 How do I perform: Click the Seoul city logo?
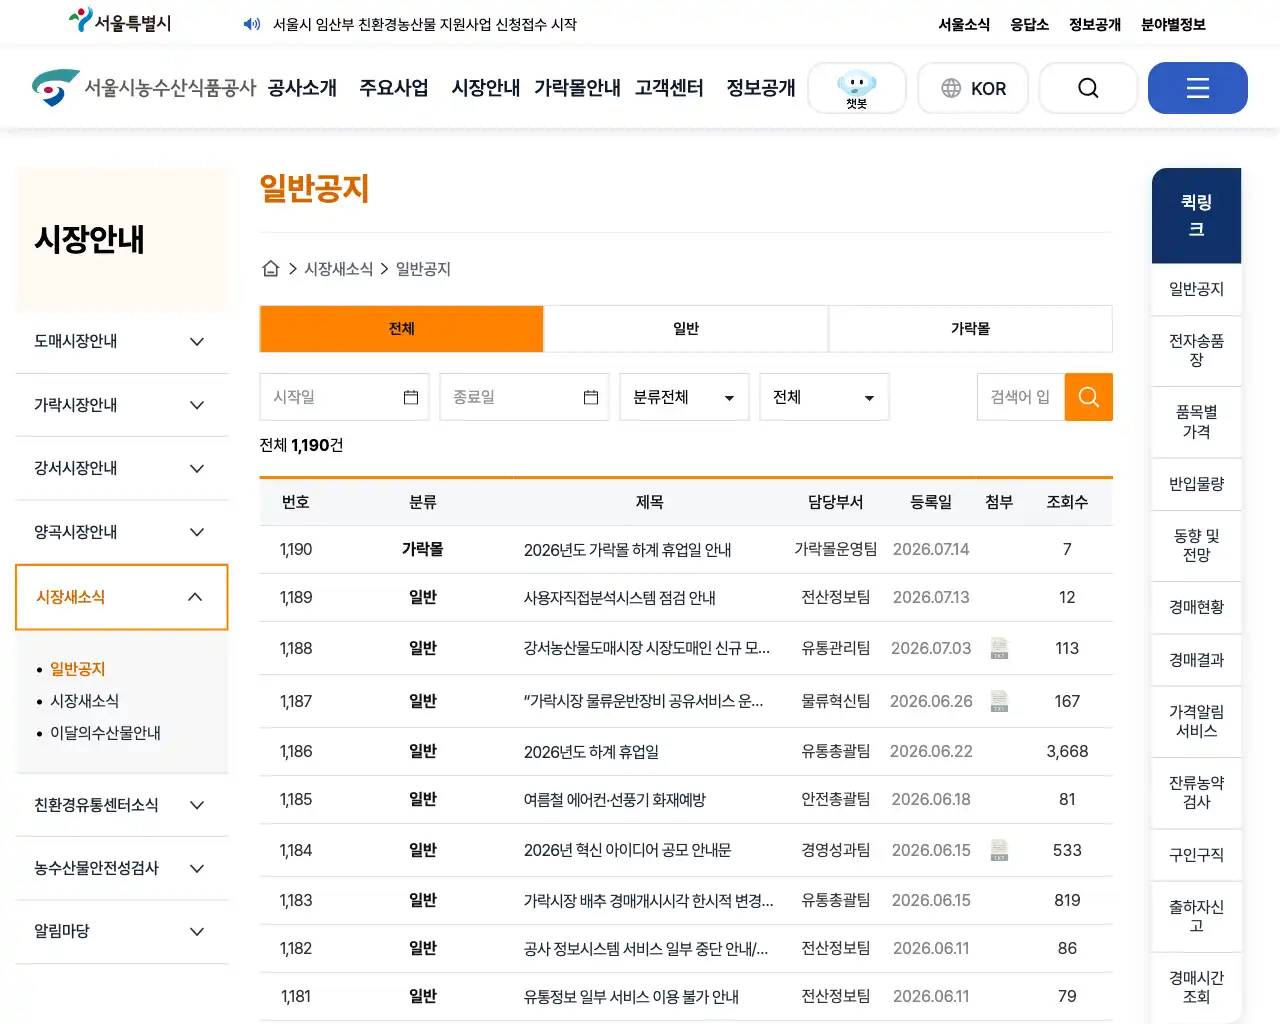click(120, 22)
